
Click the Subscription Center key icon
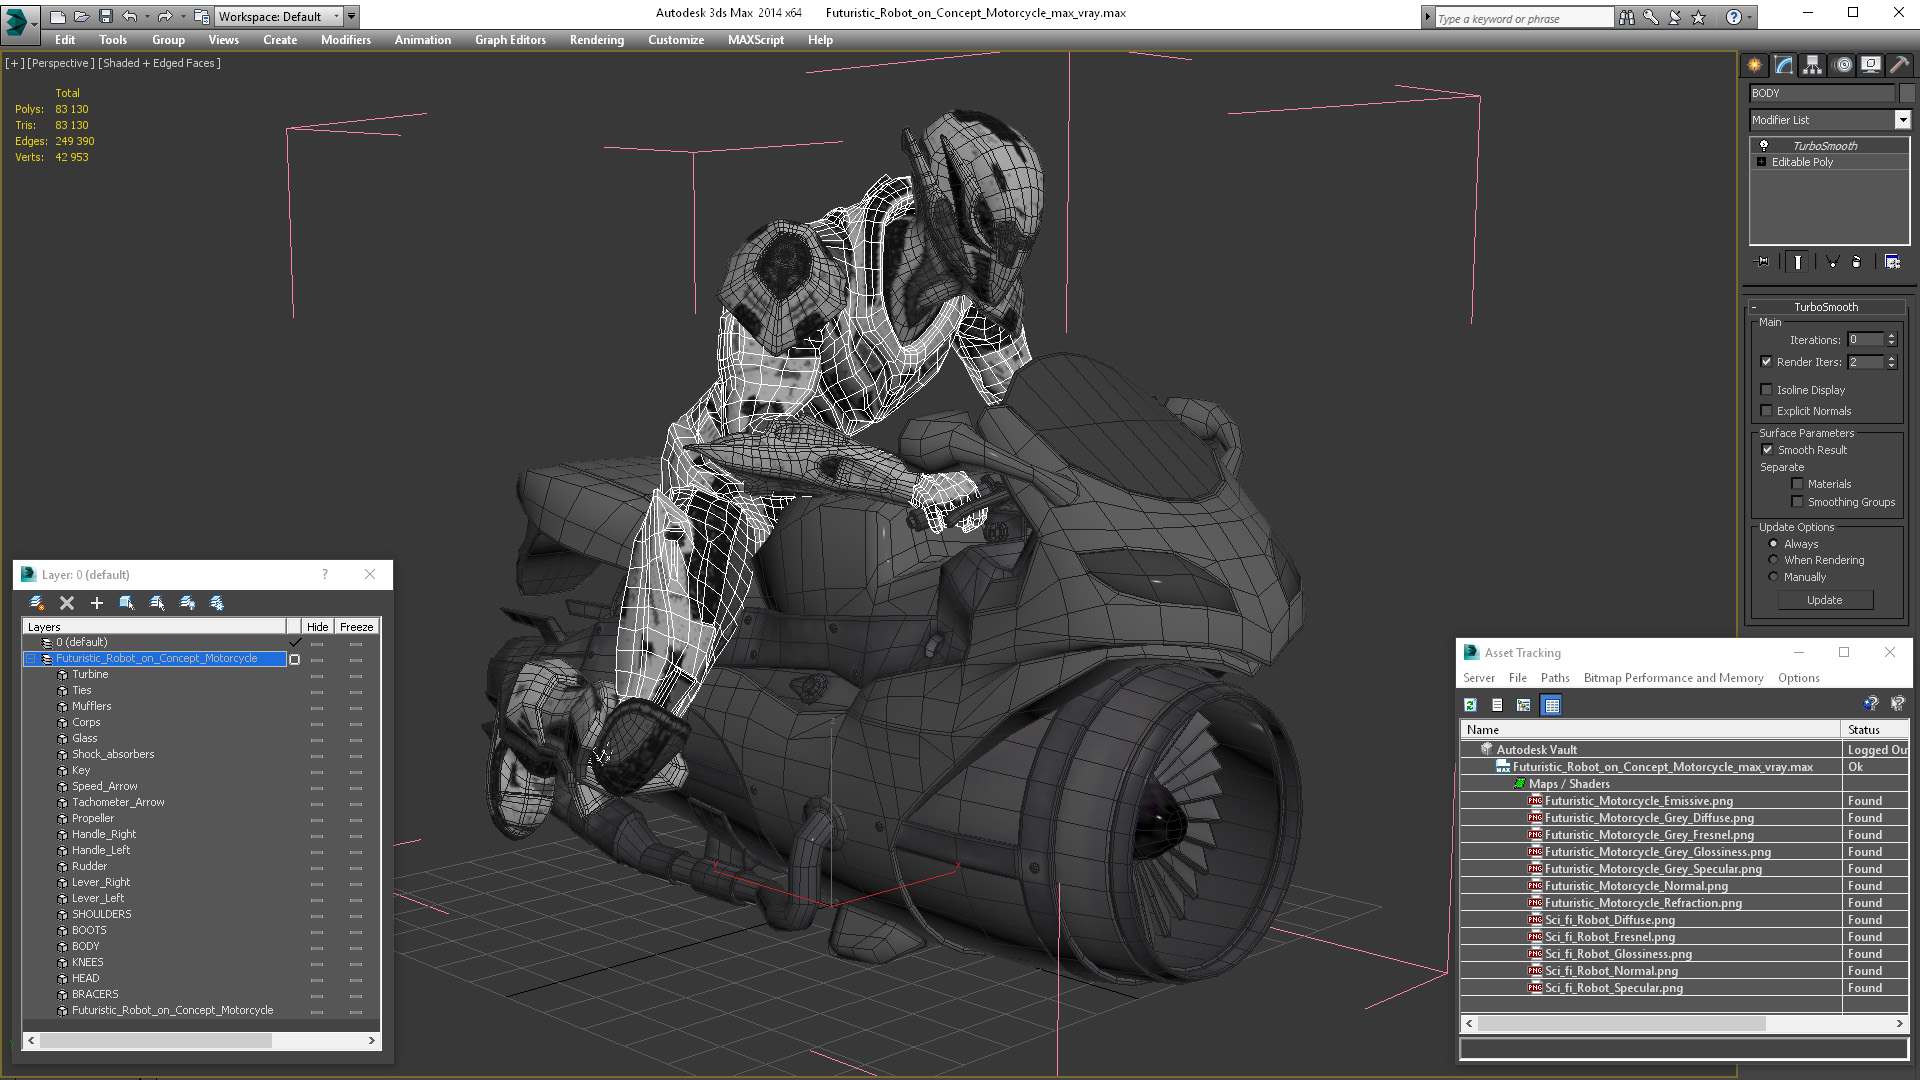tap(1651, 17)
